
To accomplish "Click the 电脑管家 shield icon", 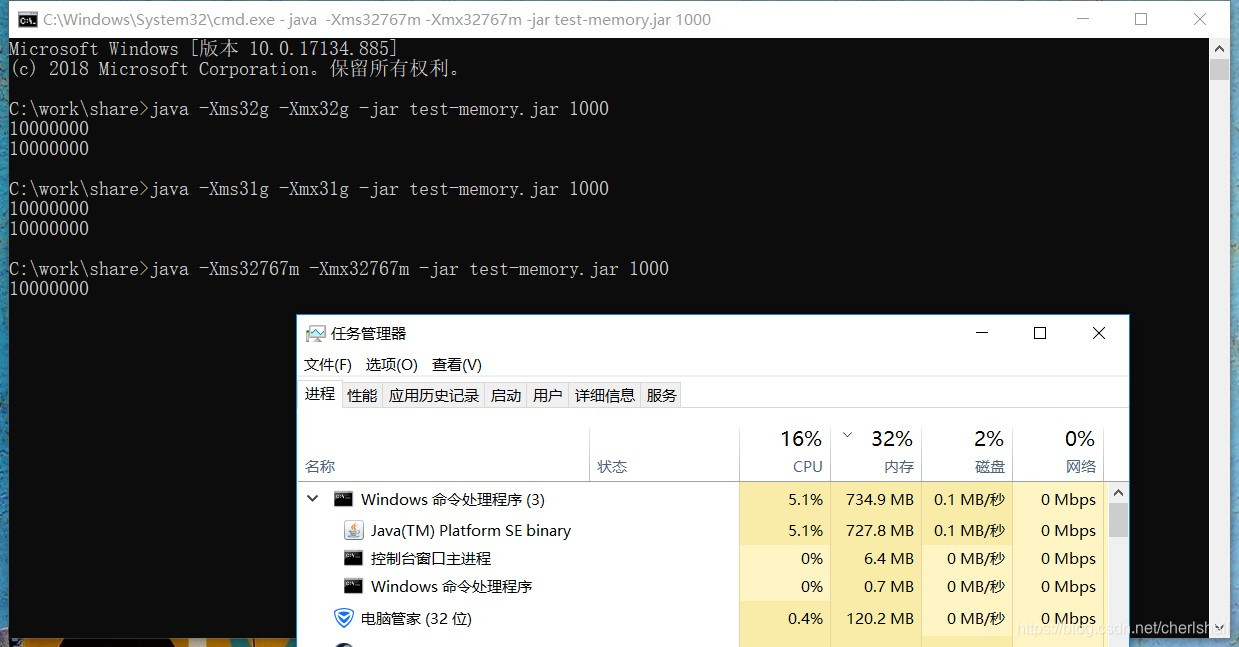I will pos(344,618).
